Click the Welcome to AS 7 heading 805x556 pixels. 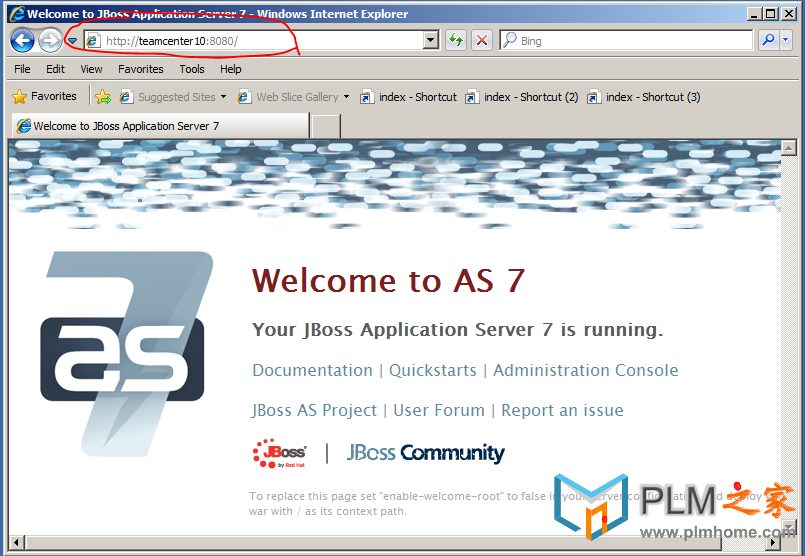coord(388,280)
